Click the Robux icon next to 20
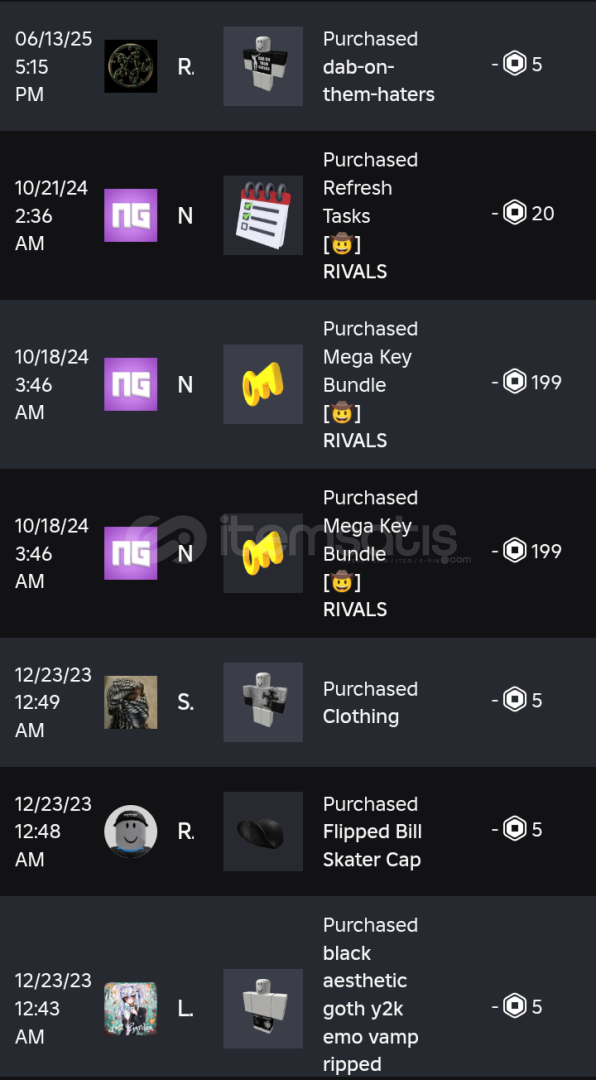Viewport: 596px width, 1080px height. point(515,213)
